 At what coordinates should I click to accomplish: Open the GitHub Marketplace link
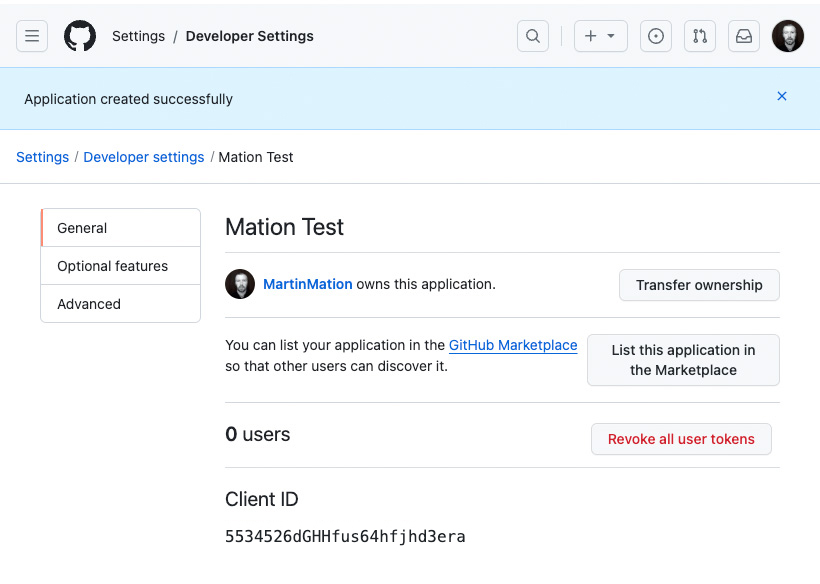513,345
